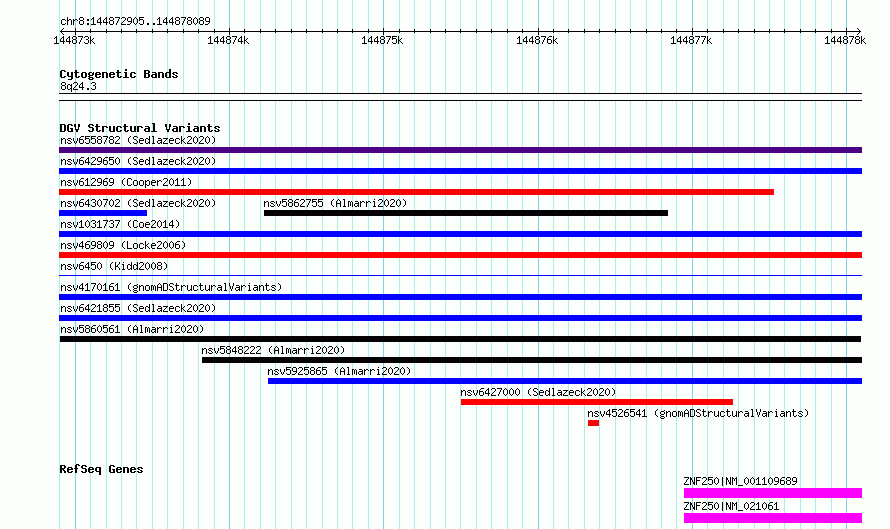Click the magenta ZNF250 NM_001109689 gene bar

773,493
